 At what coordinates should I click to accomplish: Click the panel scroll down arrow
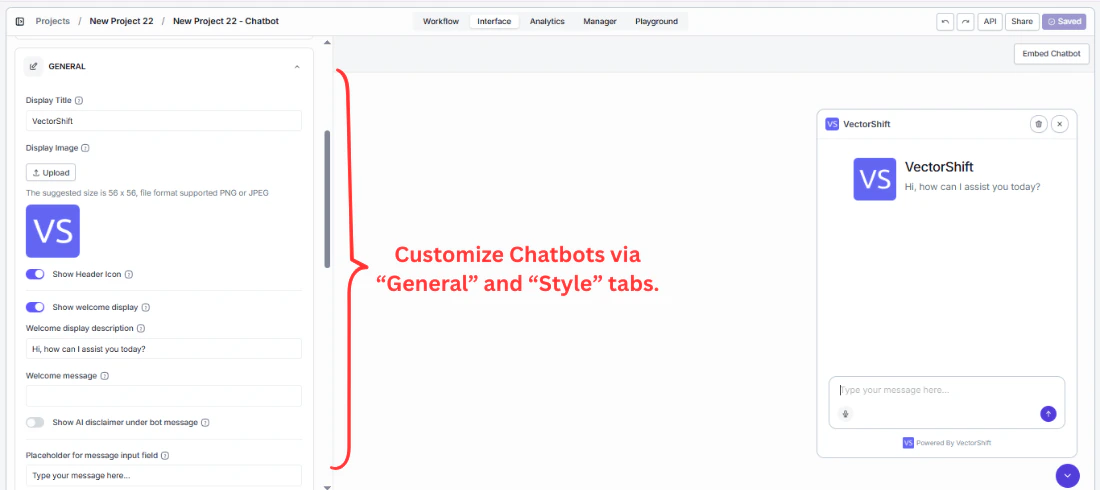coord(327,486)
